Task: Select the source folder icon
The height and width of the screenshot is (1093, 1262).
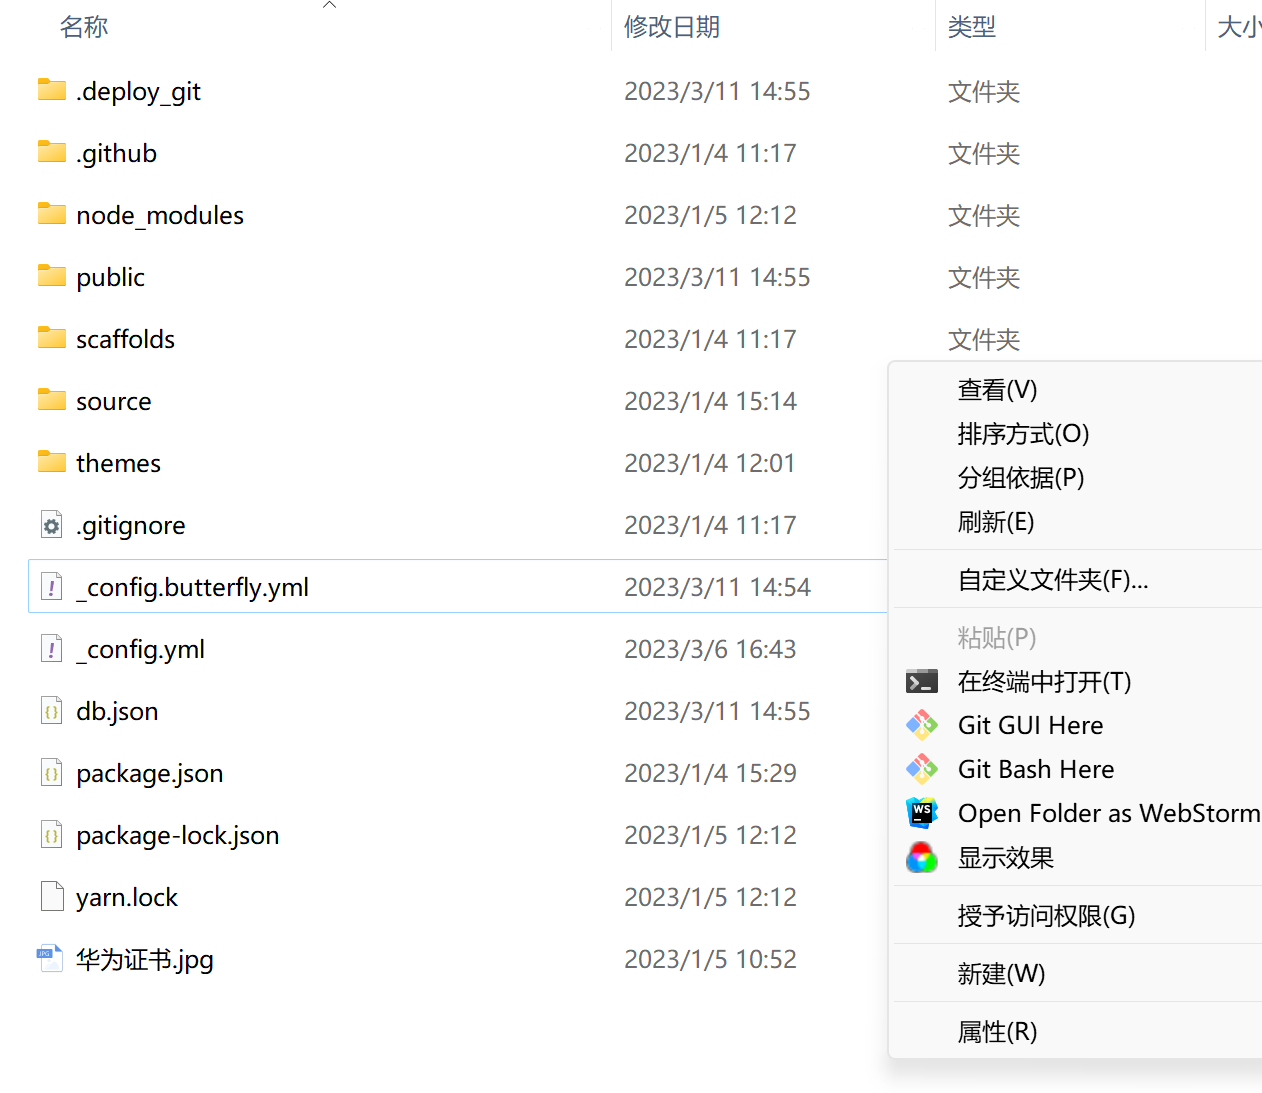Action: click(x=52, y=400)
